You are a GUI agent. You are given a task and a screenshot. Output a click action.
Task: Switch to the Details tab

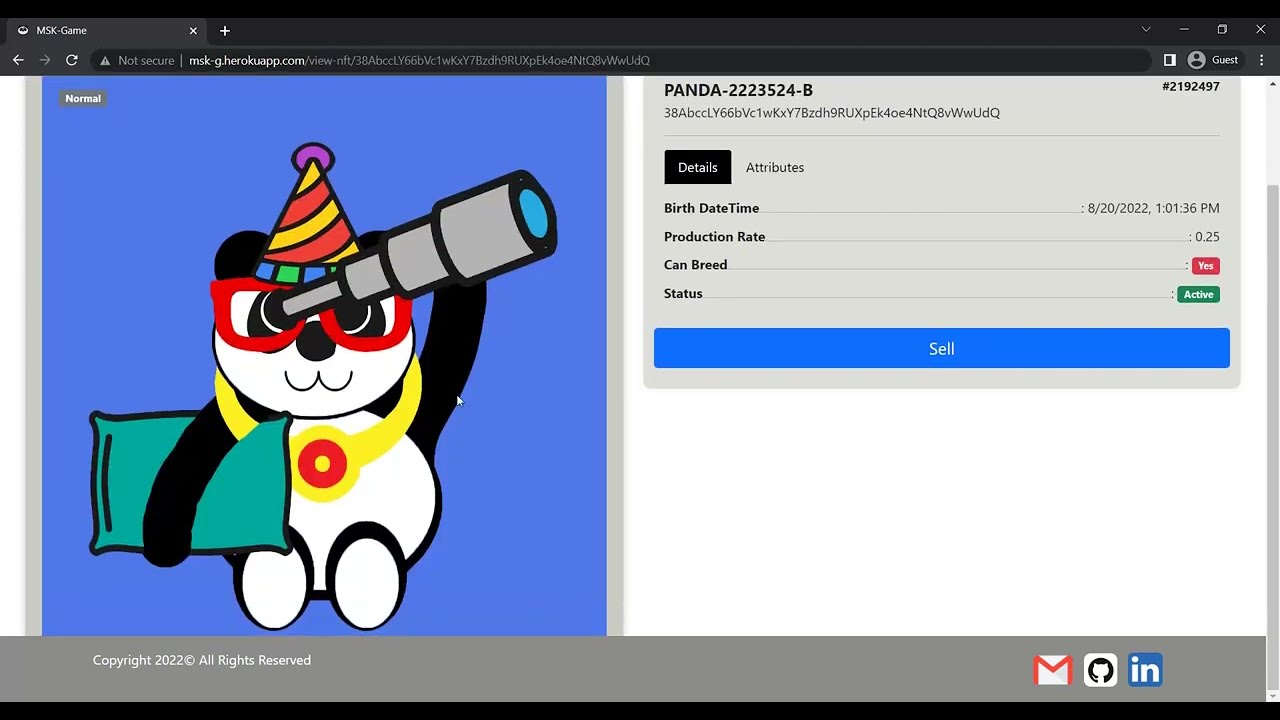point(698,167)
